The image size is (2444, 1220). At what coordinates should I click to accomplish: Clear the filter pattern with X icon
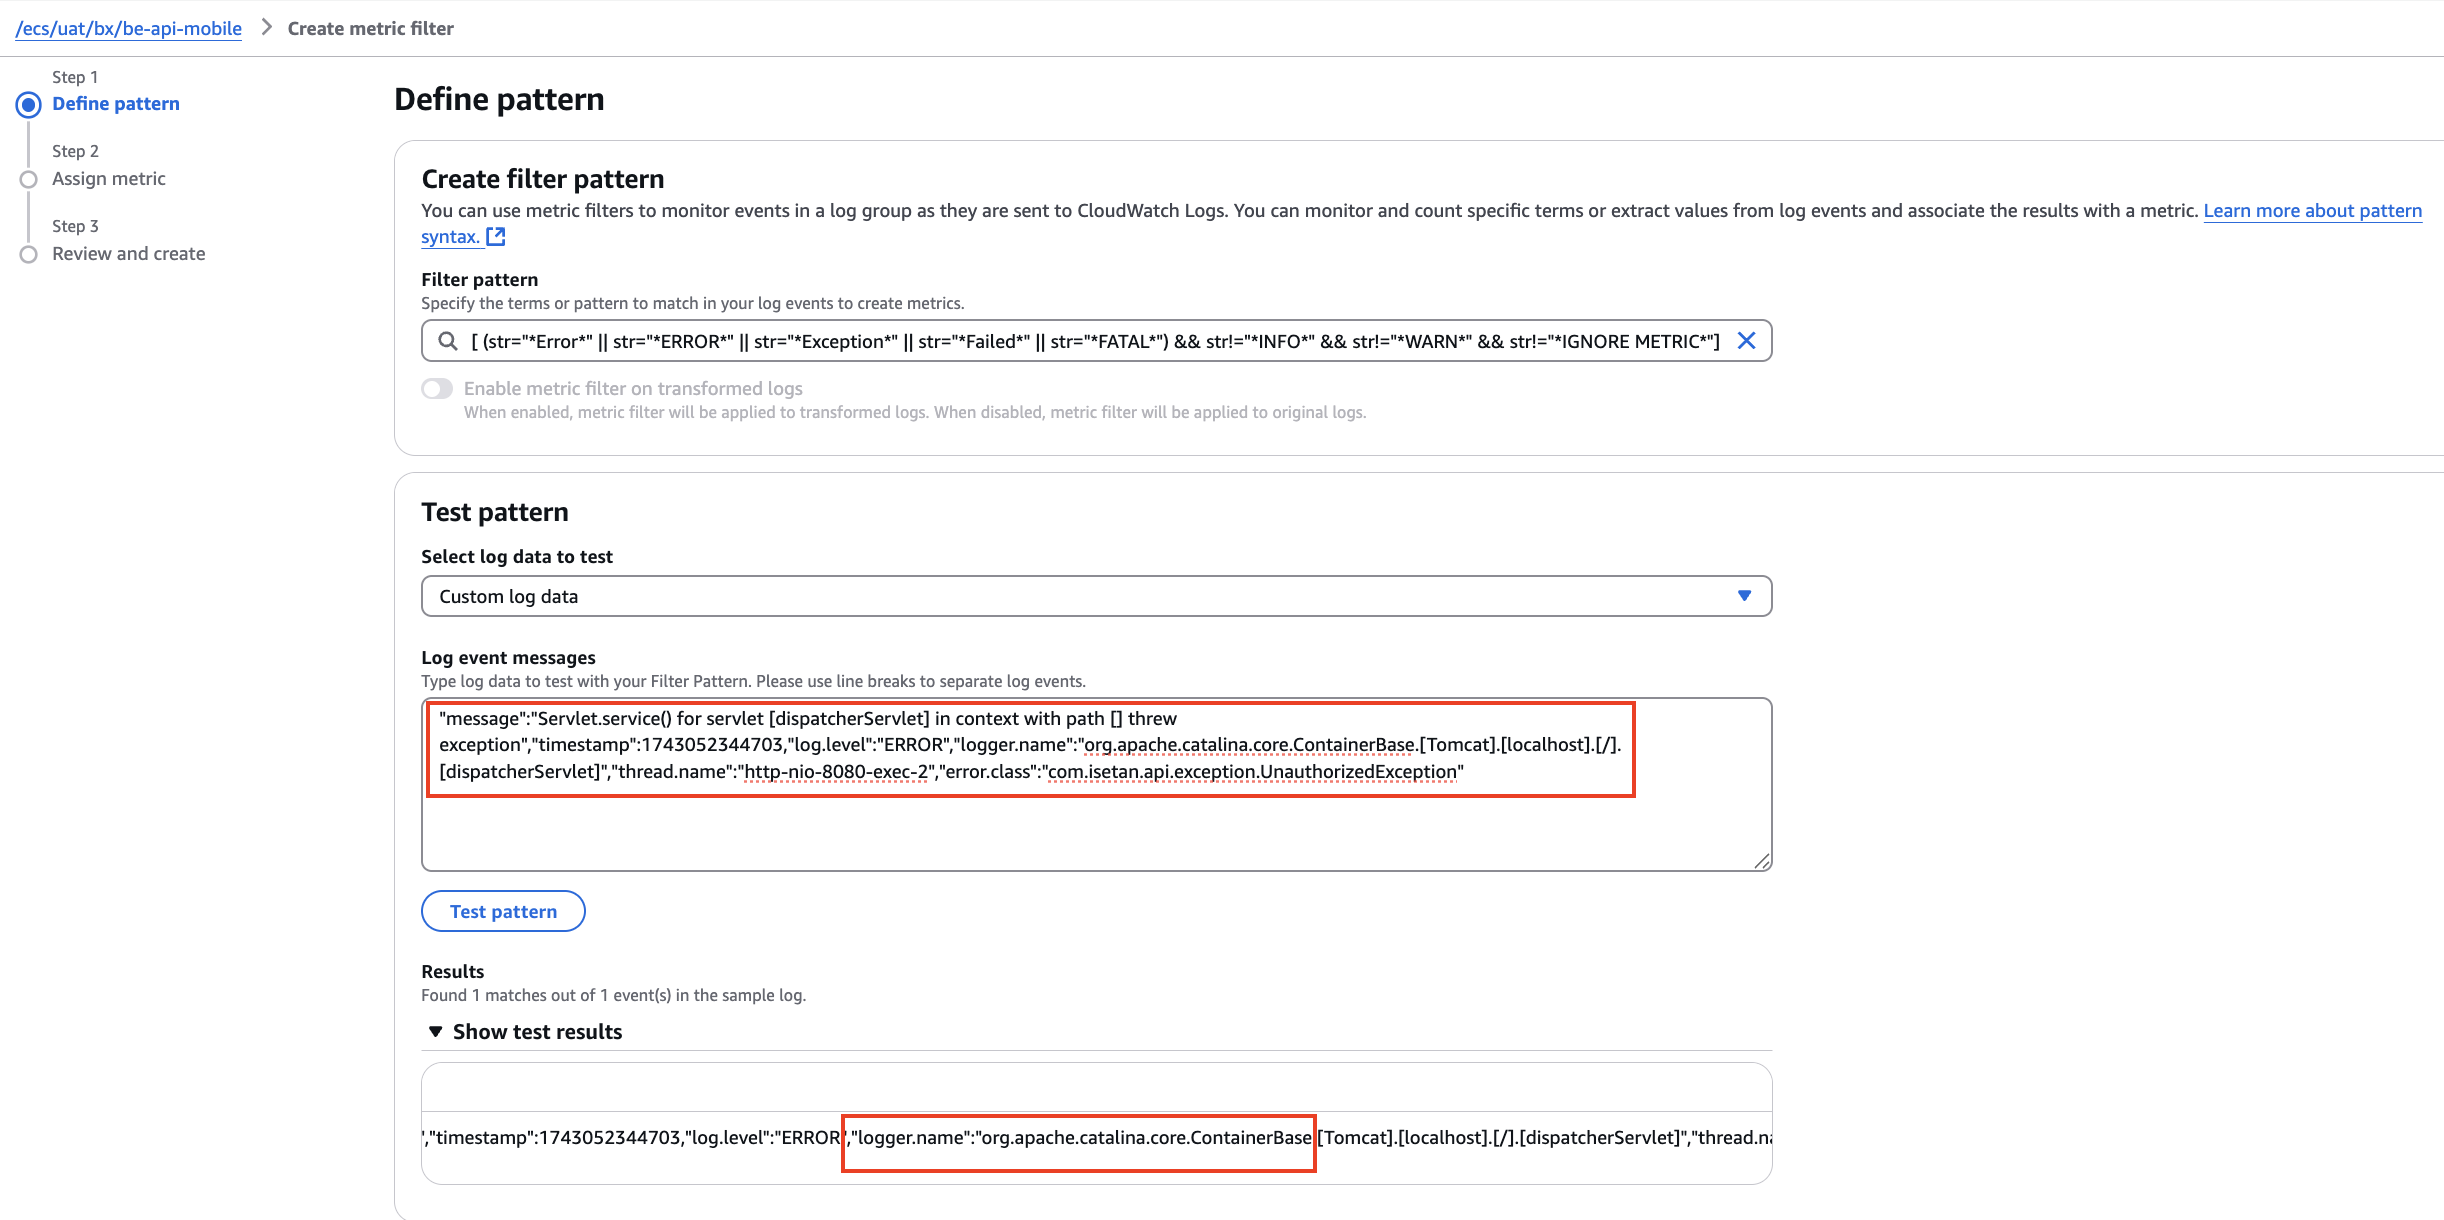pyautogui.click(x=1746, y=341)
